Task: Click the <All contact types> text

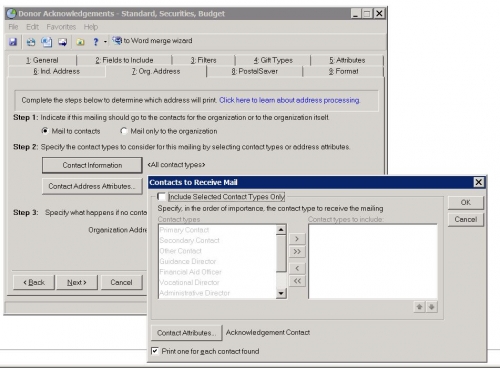Action: coord(176,165)
